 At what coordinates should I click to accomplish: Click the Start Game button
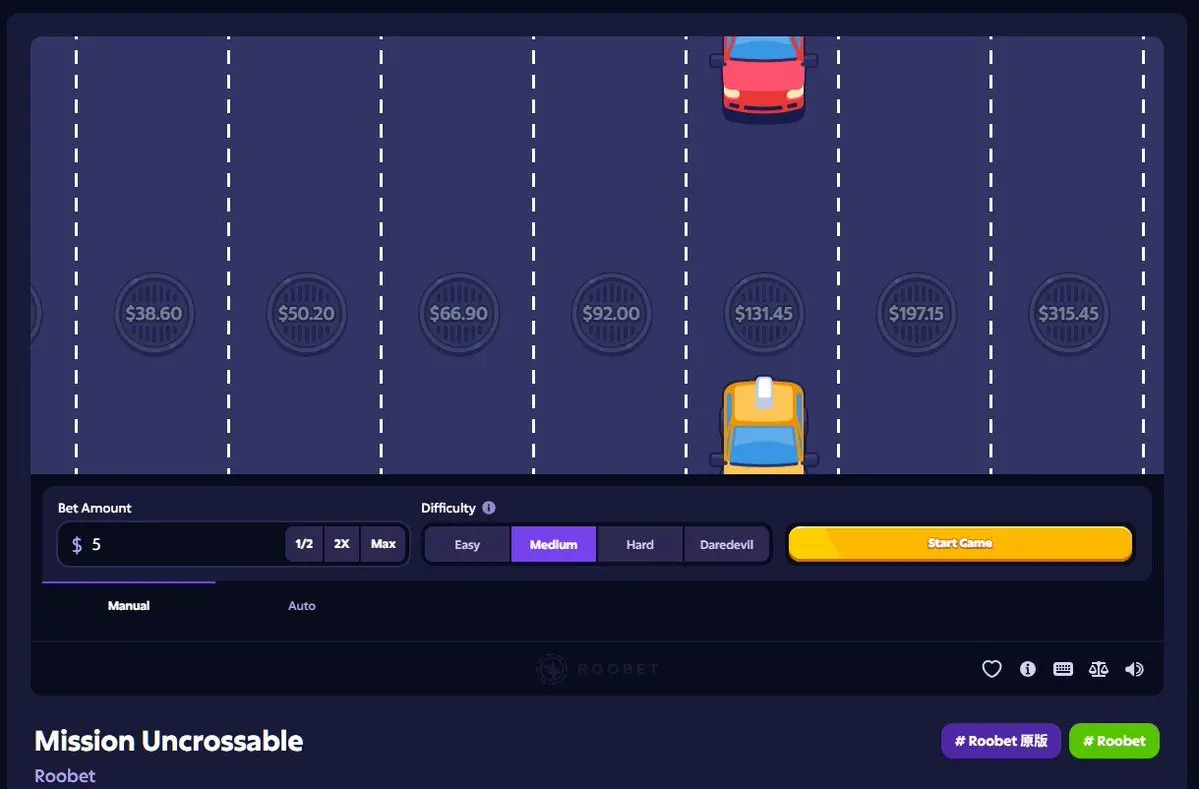tap(960, 544)
